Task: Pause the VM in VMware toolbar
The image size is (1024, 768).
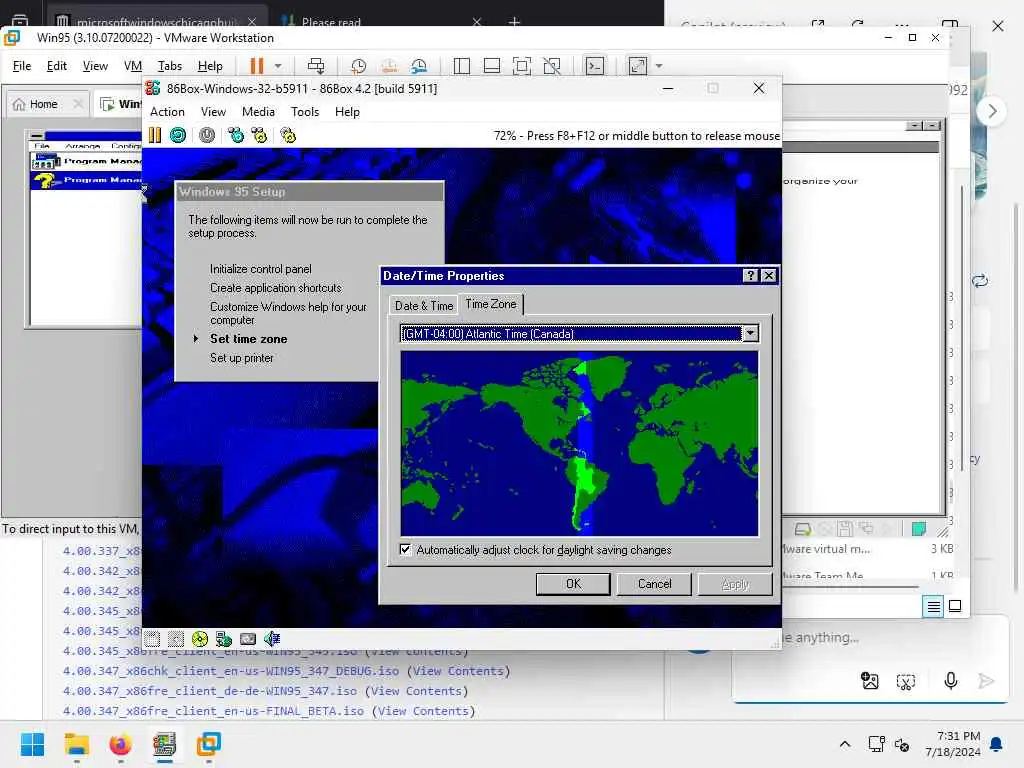Action: point(257,65)
